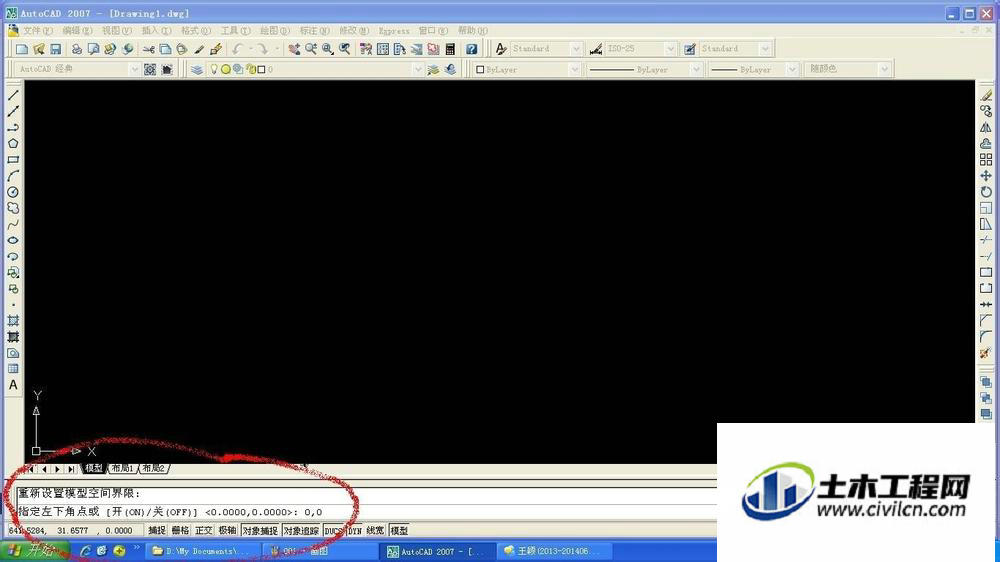Image resolution: width=1000 pixels, height=562 pixels.
Task: Select the Ellipse tool in the Draw toolbar
Action: [13, 240]
